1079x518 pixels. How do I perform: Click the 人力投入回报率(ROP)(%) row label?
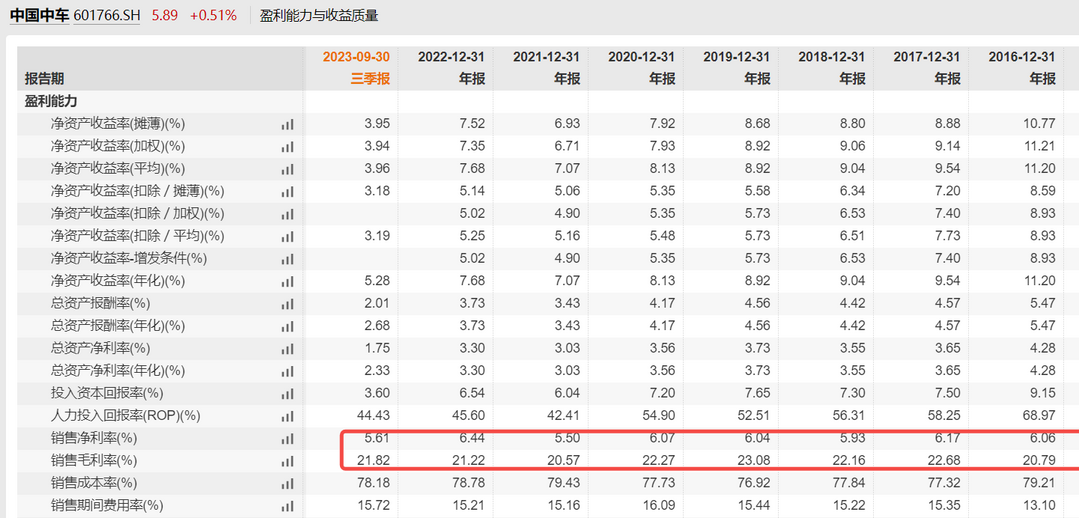(125, 416)
